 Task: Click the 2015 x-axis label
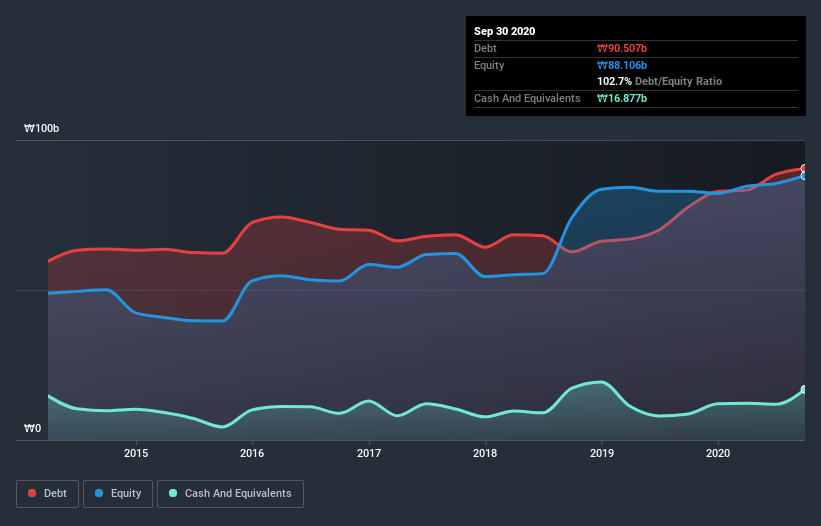pos(136,453)
